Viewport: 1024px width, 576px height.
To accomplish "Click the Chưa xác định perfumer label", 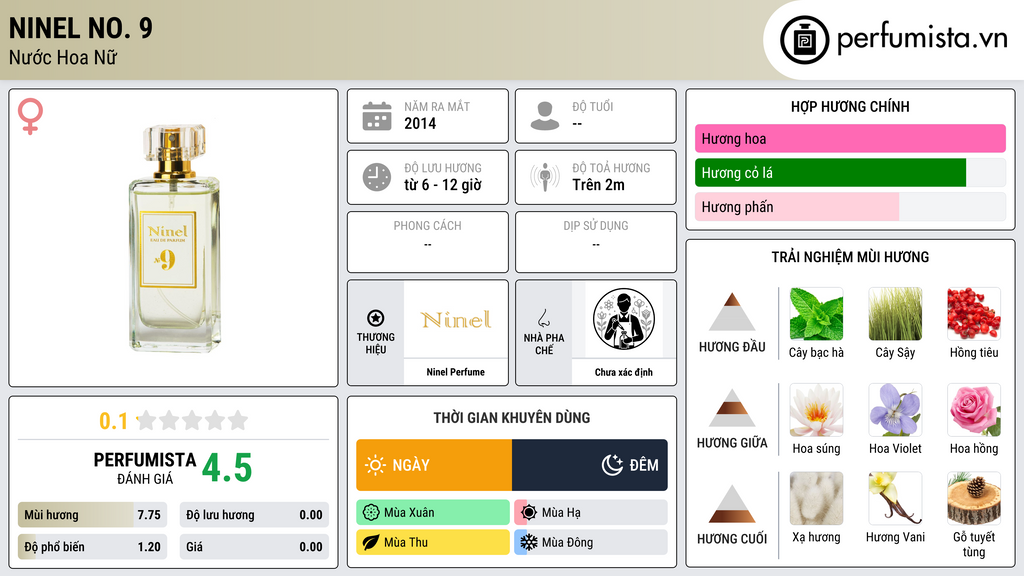I will point(624,372).
